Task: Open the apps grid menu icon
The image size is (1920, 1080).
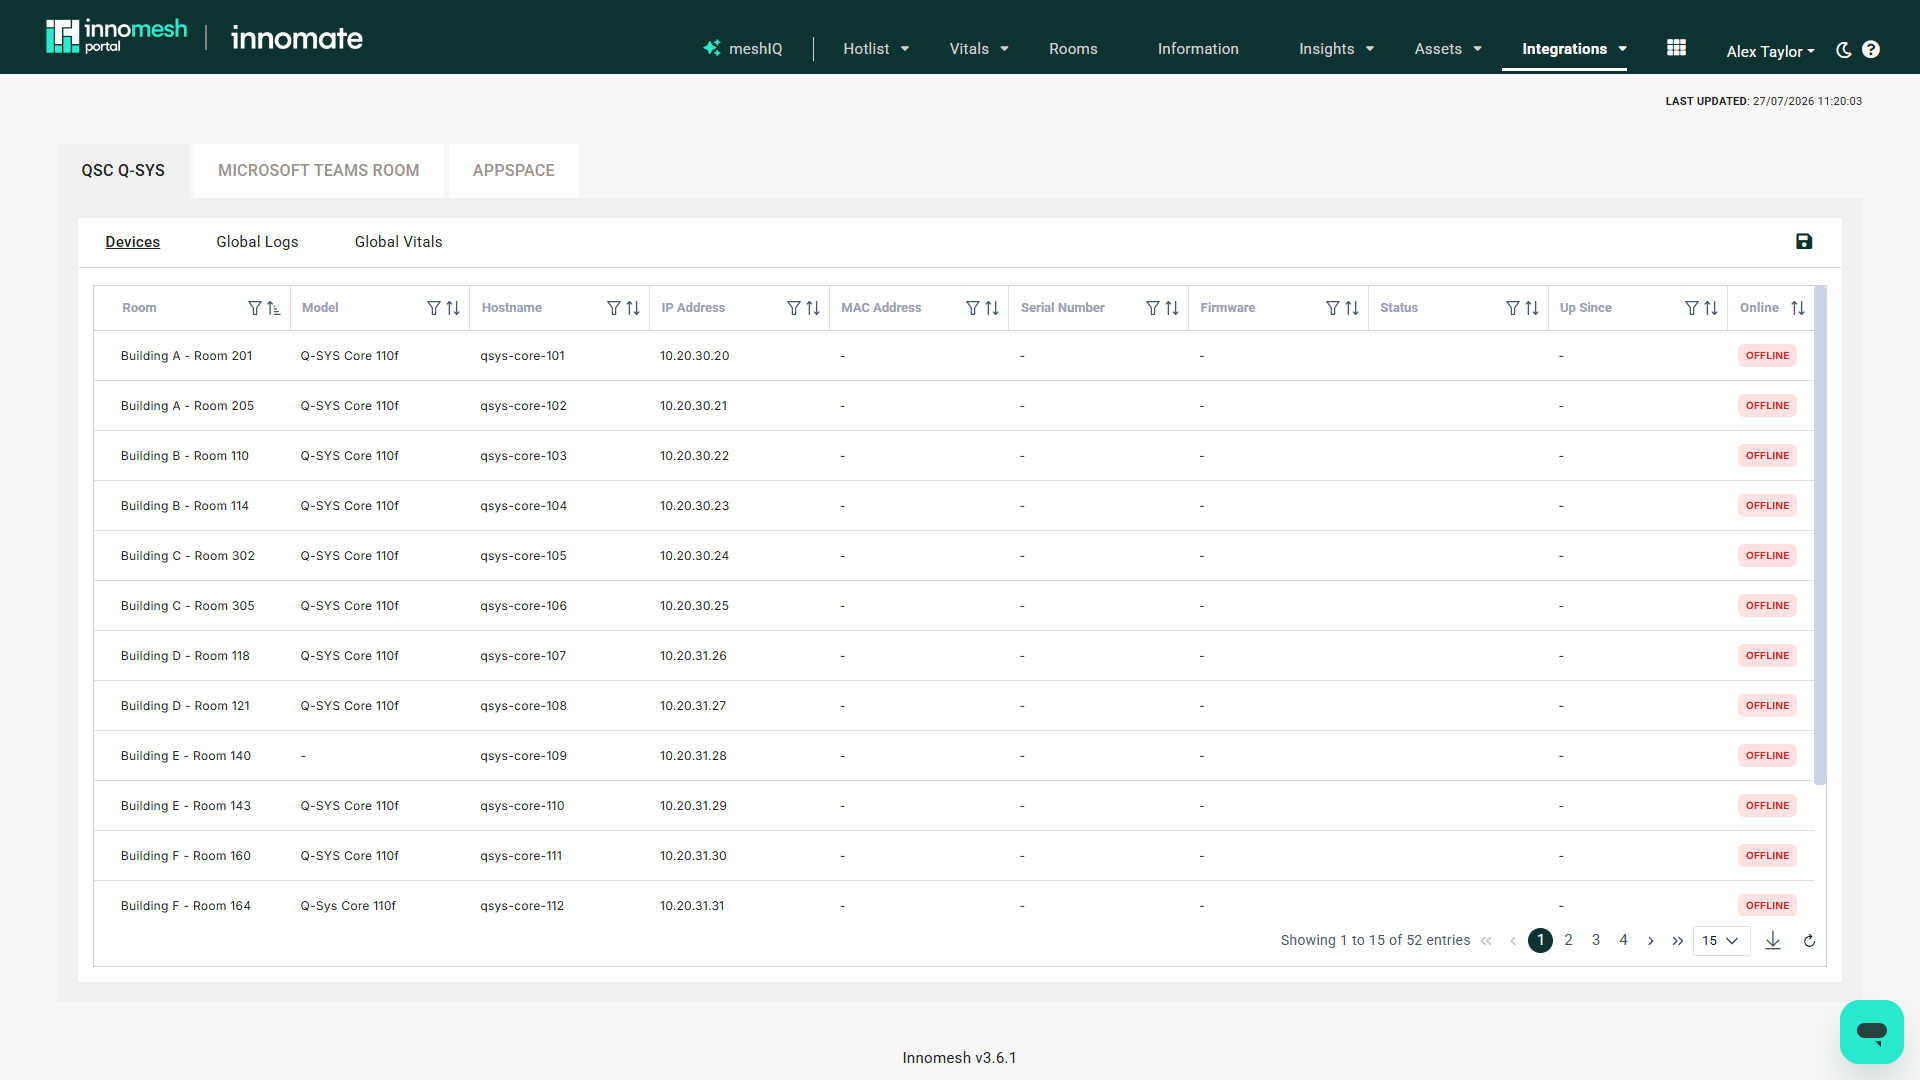Action: click(x=1677, y=48)
